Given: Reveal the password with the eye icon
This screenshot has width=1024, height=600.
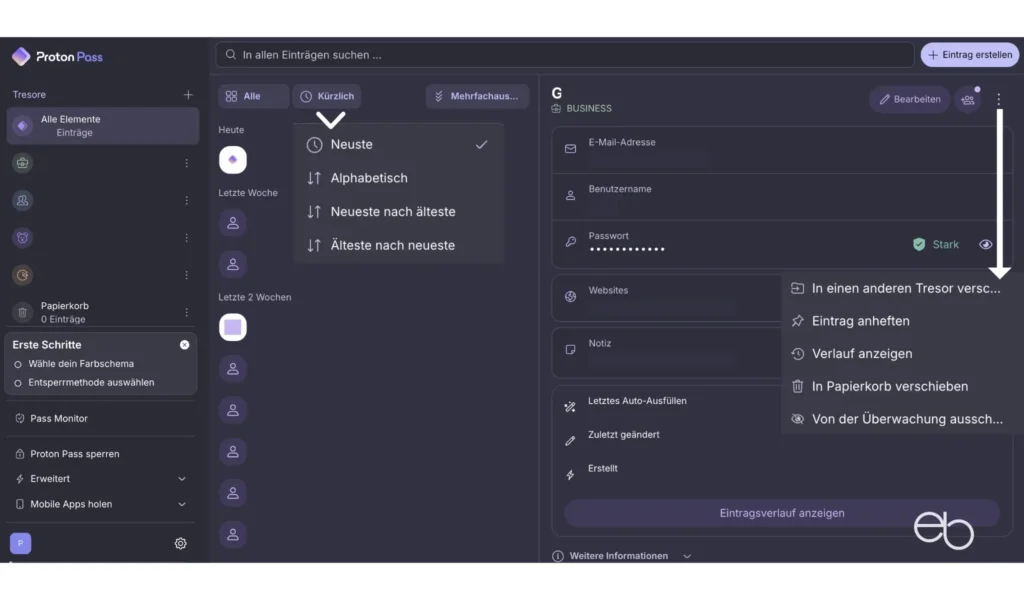Looking at the screenshot, I should click(x=985, y=244).
